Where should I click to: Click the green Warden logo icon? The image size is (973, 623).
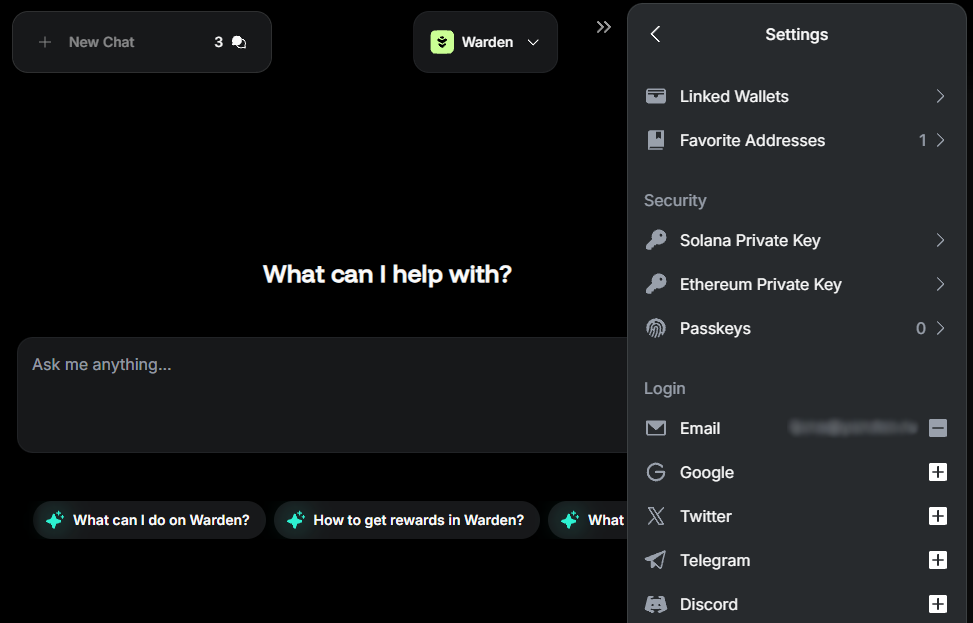pos(442,42)
